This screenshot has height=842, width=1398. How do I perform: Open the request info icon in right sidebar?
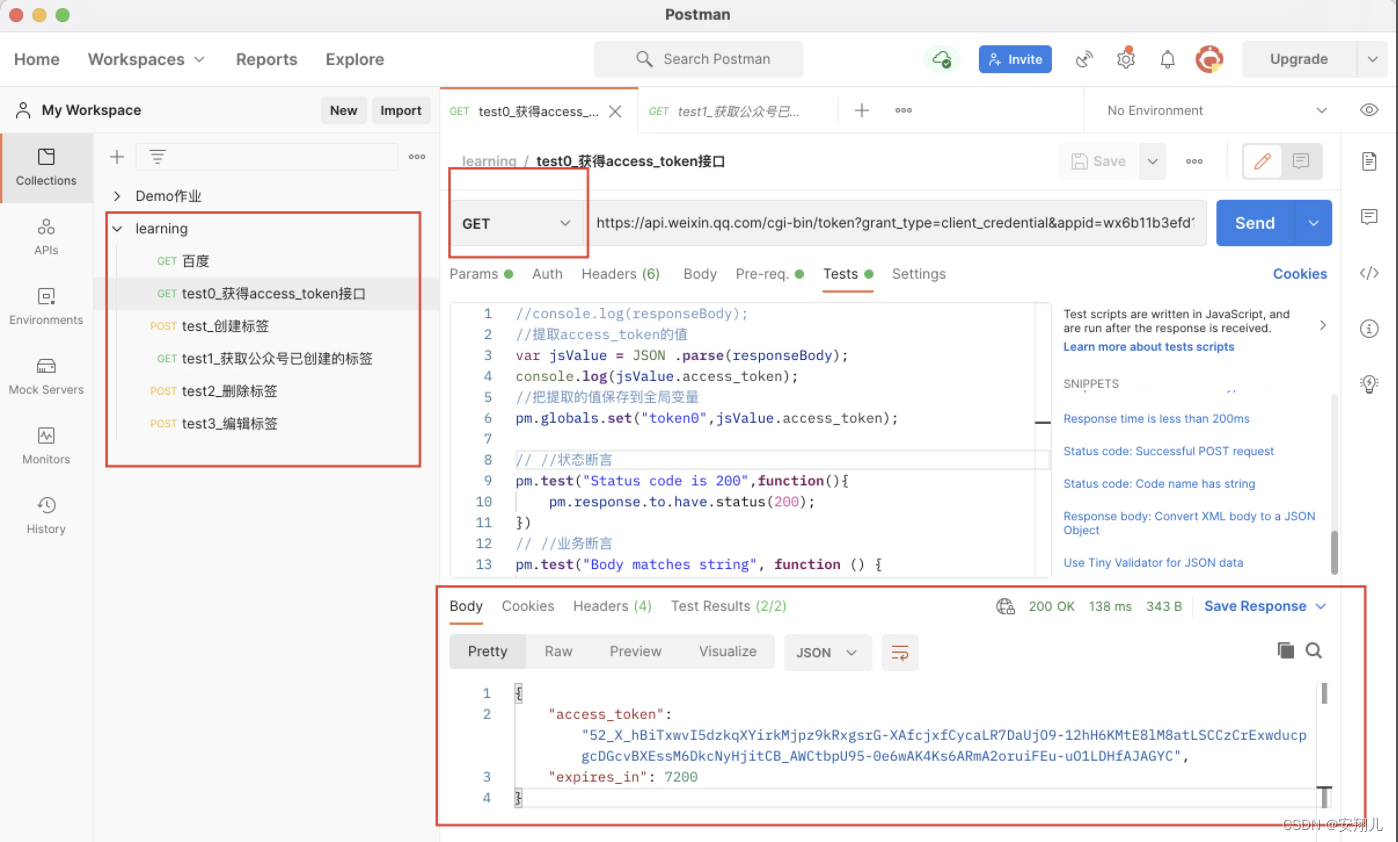tap(1370, 328)
